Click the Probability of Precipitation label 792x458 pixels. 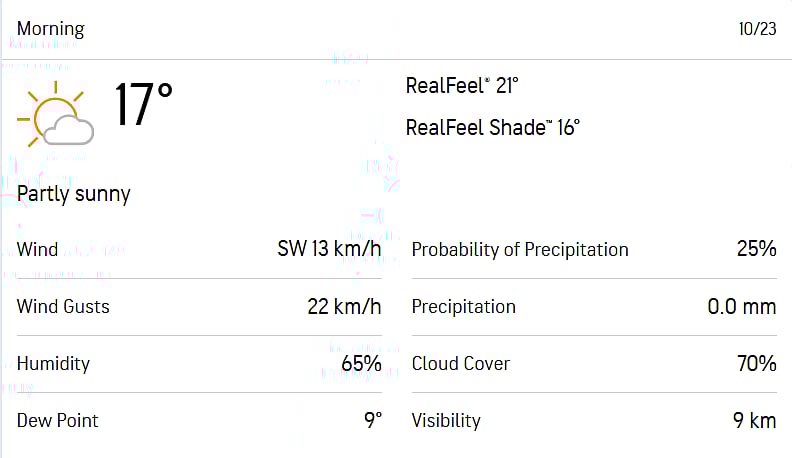tap(520, 249)
